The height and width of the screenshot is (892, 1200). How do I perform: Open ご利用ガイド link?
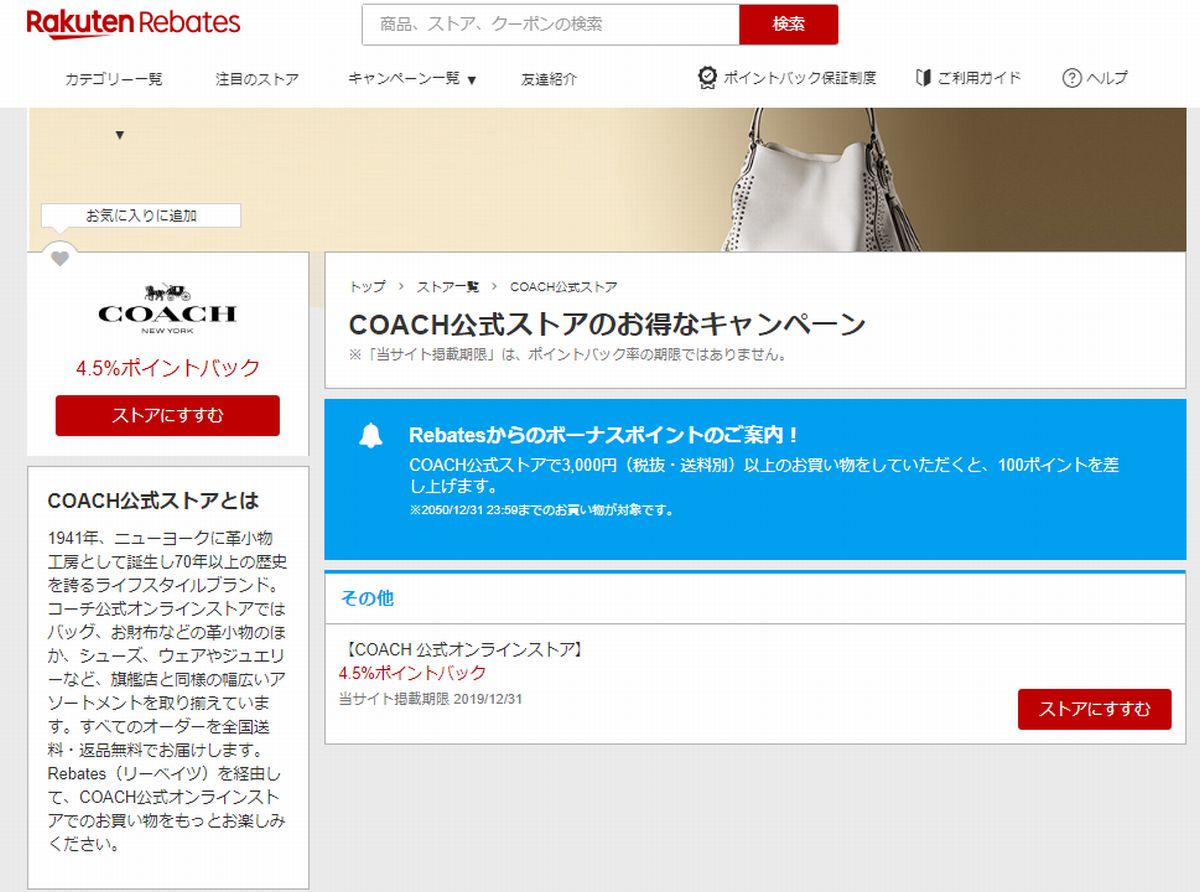click(x=979, y=78)
